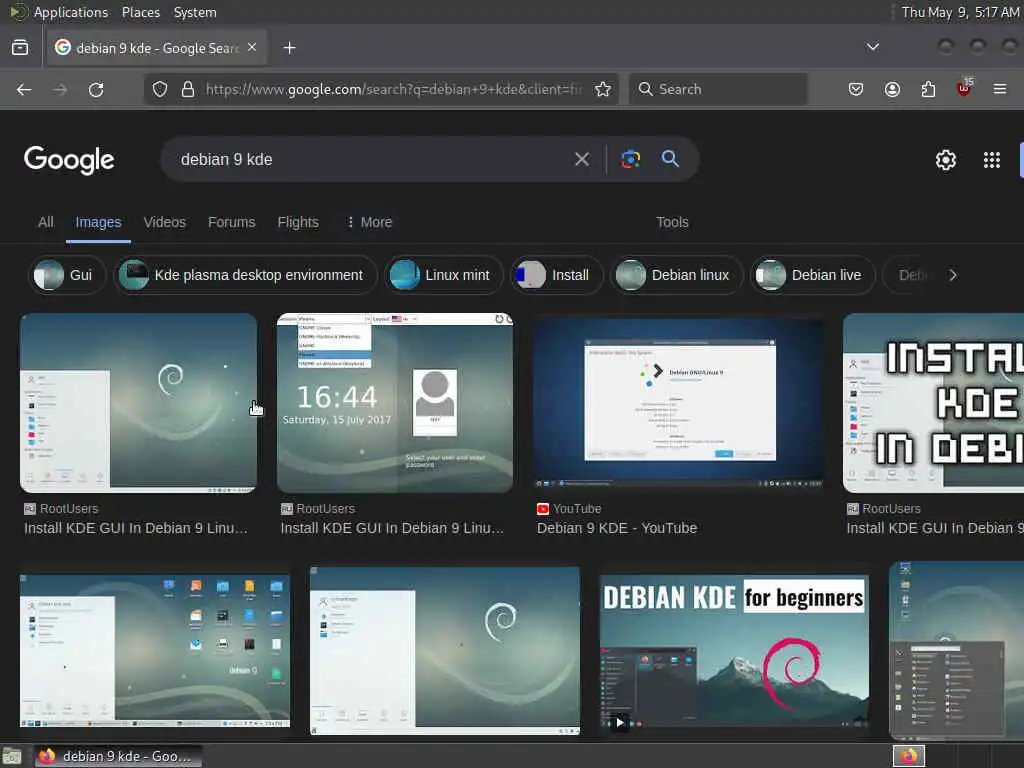
Task: Bookmark this page with the star
Action: tap(603, 89)
